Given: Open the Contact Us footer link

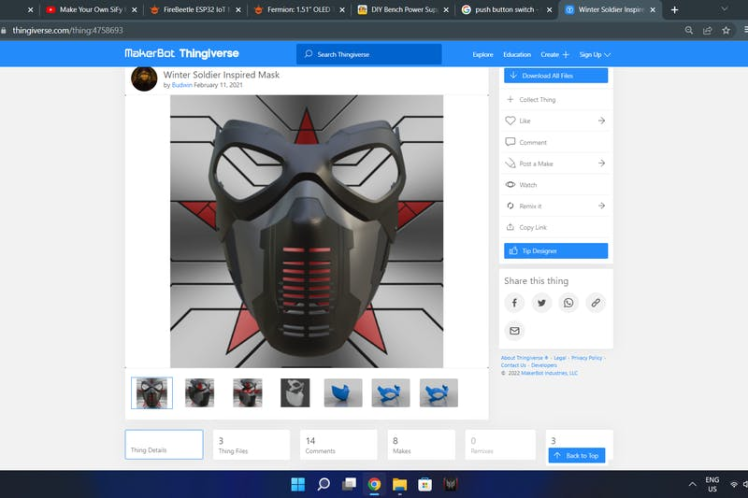Looking at the screenshot, I should point(513,365).
